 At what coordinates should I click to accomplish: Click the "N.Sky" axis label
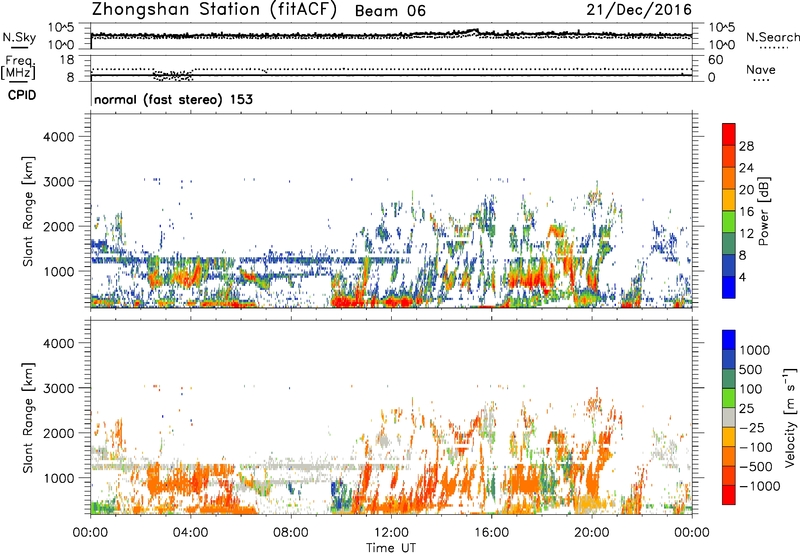tap(19, 37)
